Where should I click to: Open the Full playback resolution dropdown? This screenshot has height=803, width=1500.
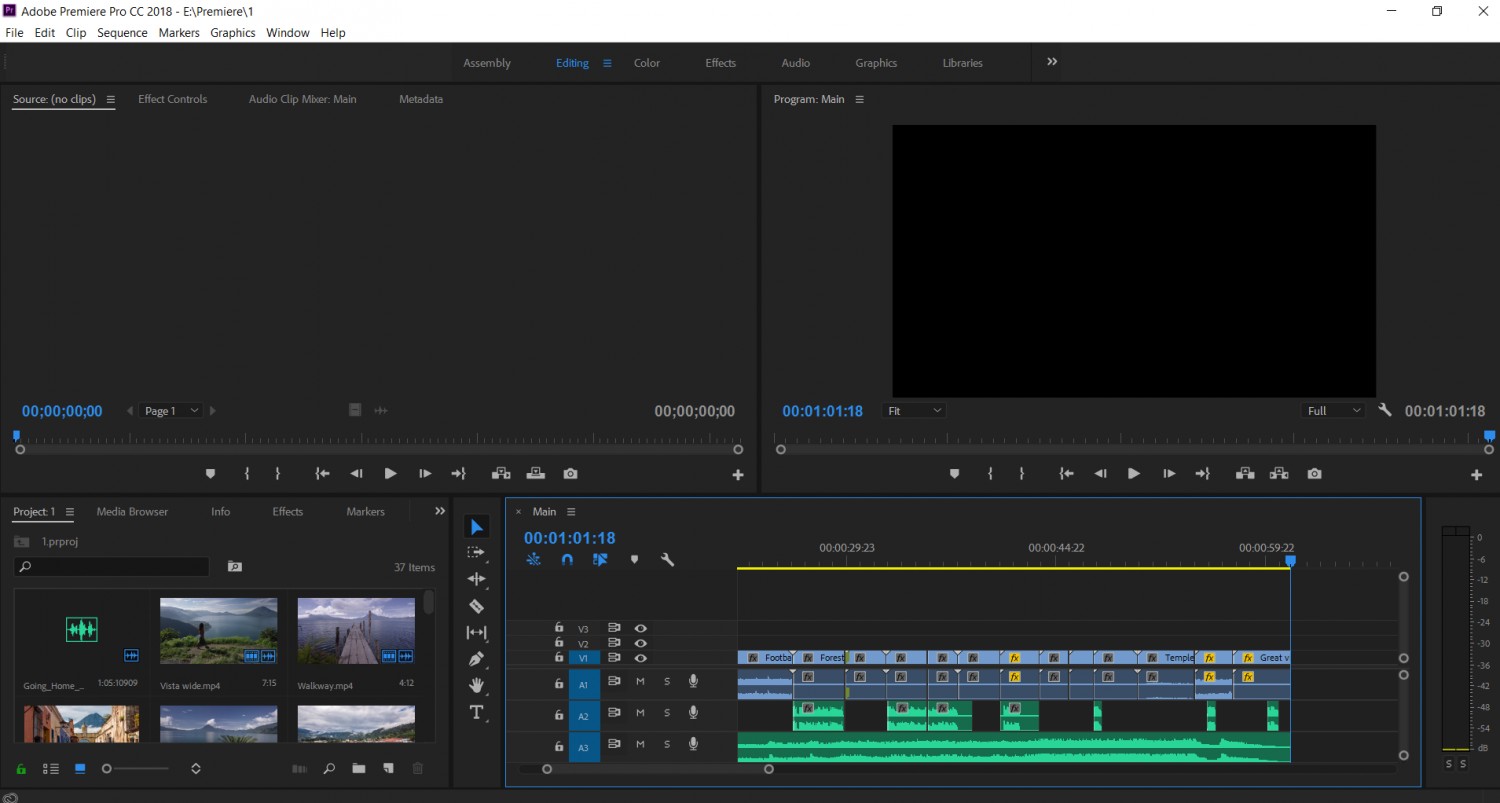coord(1334,411)
